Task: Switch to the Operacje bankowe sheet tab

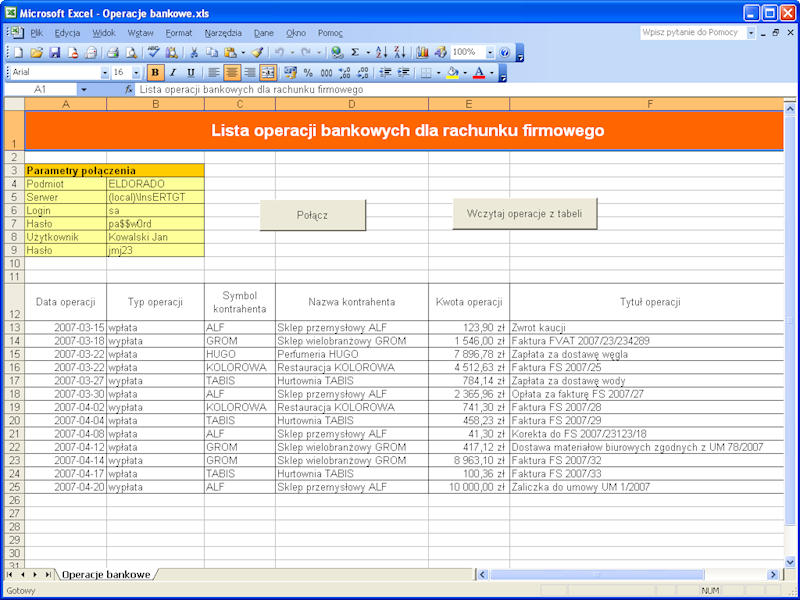Action: pos(103,574)
